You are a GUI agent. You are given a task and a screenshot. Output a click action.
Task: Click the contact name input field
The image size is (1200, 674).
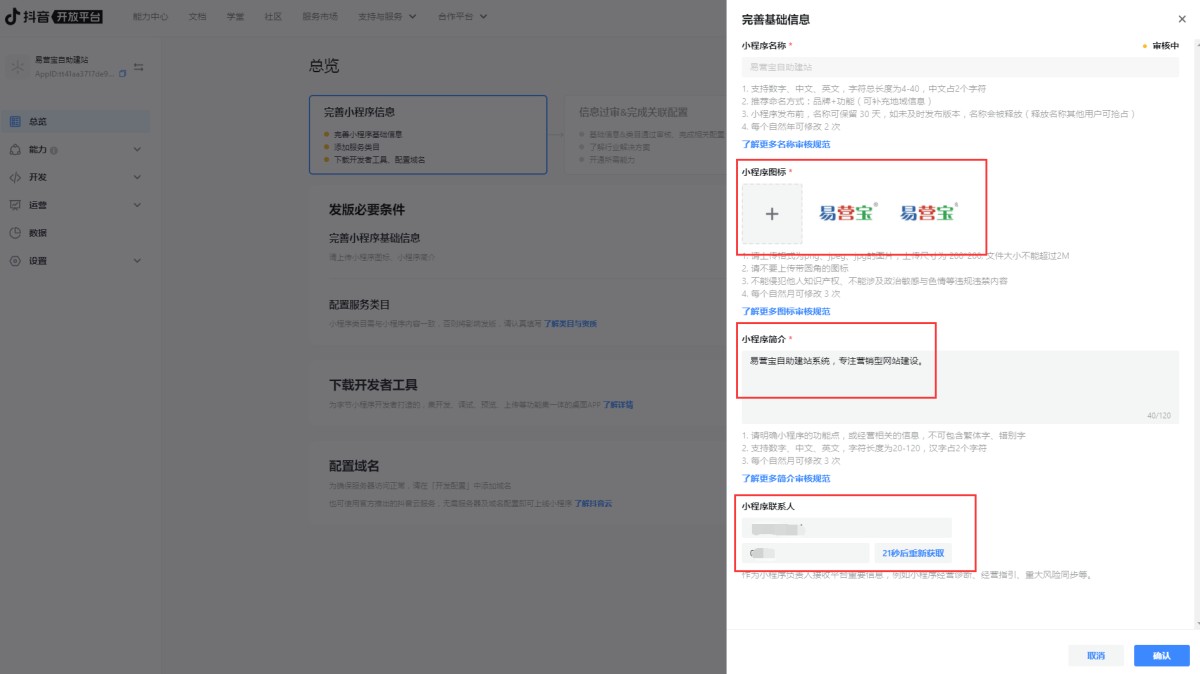pyautogui.click(x=847, y=528)
